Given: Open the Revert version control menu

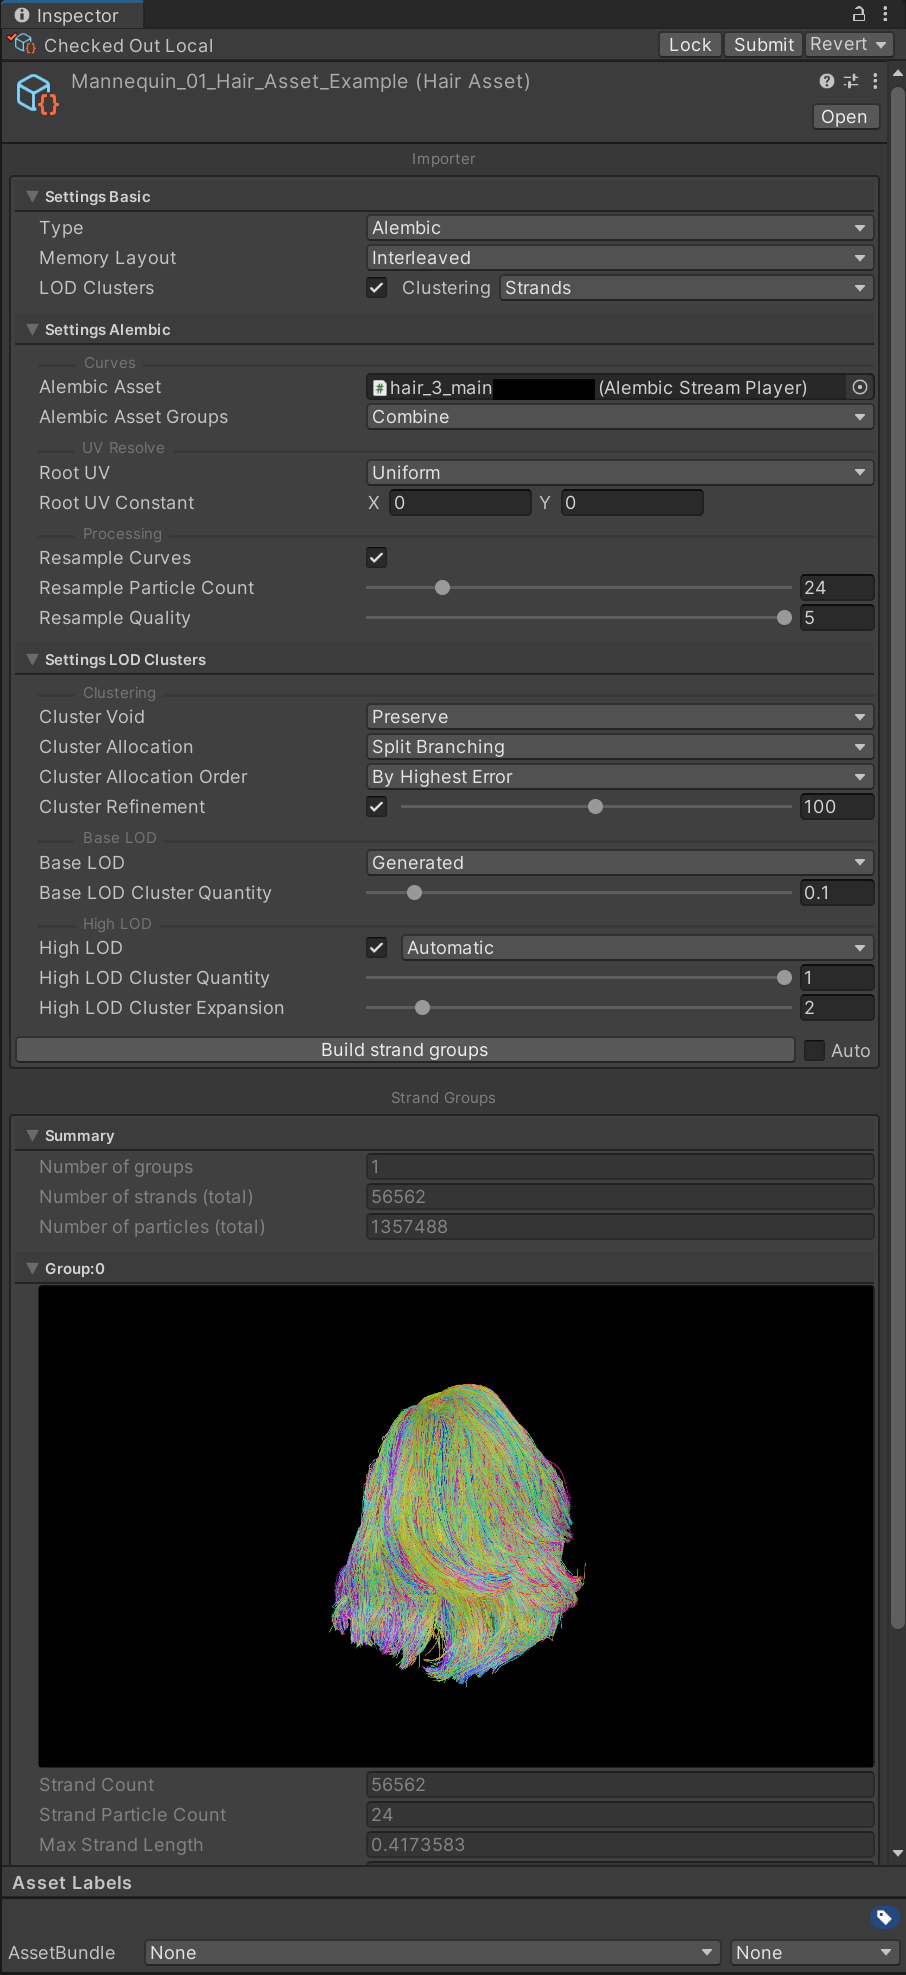Looking at the screenshot, I should [x=848, y=44].
